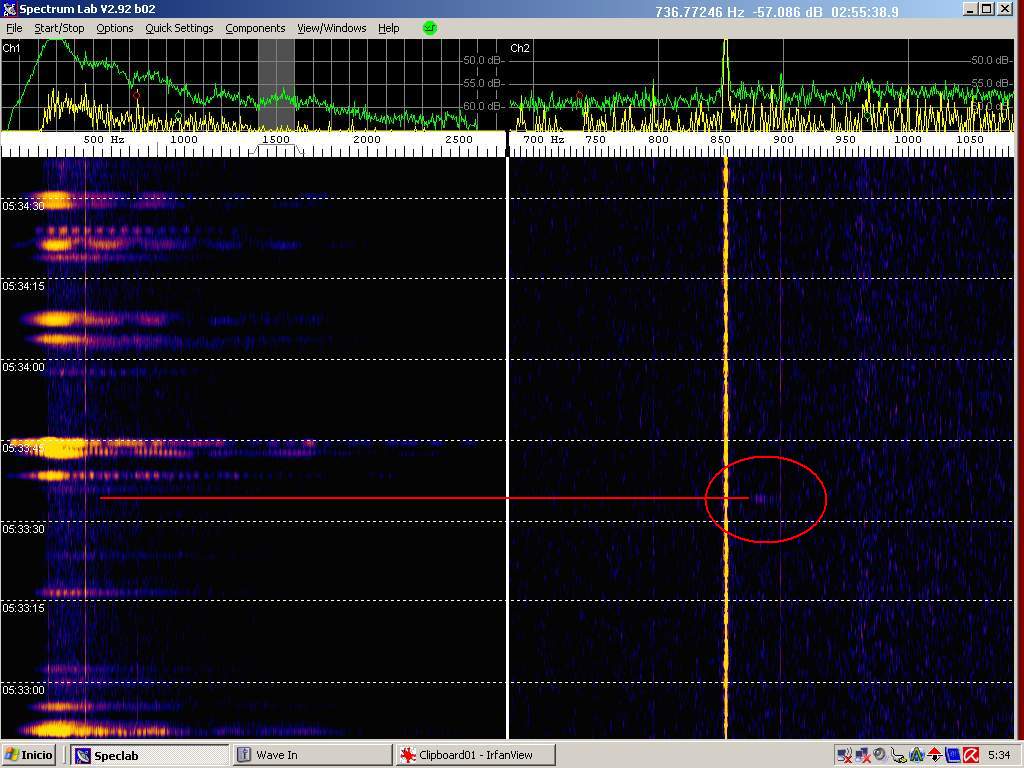Open the View/Windows menu
The width and height of the screenshot is (1024, 768).
331,28
